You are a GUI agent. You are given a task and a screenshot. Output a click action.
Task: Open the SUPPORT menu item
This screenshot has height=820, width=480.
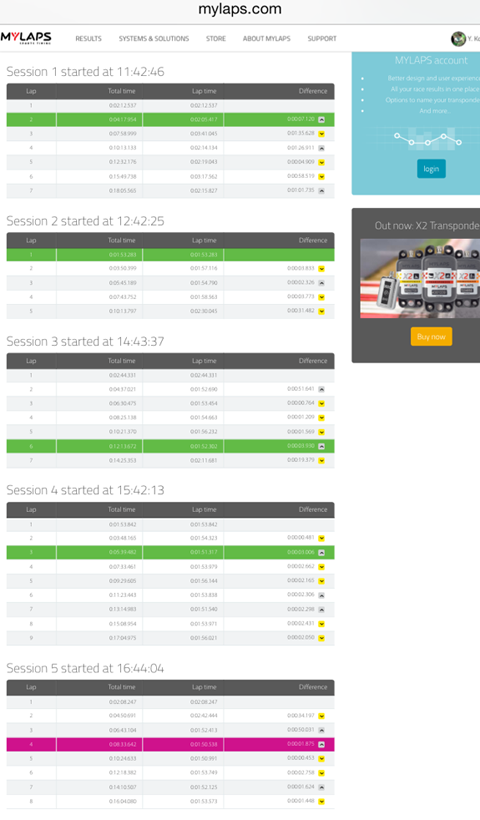tap(322, 39)
